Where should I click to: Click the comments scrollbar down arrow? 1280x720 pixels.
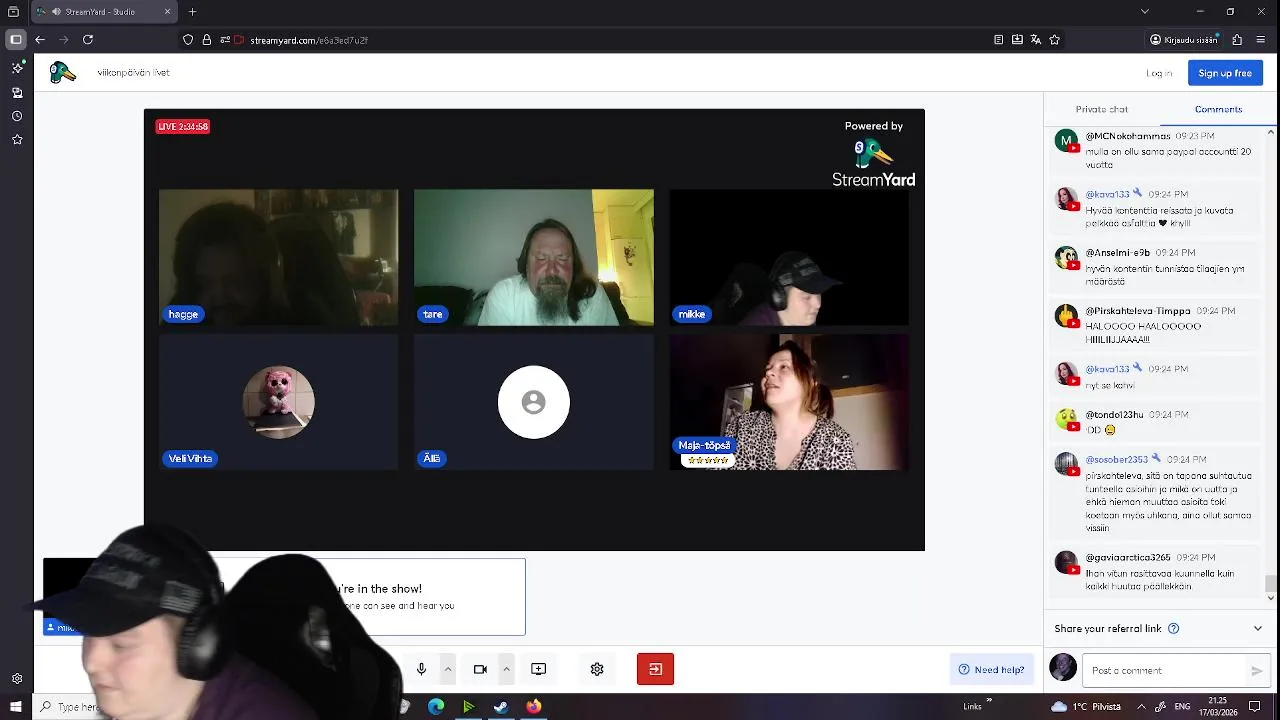pyautogui.click(x=1271, y=598)
